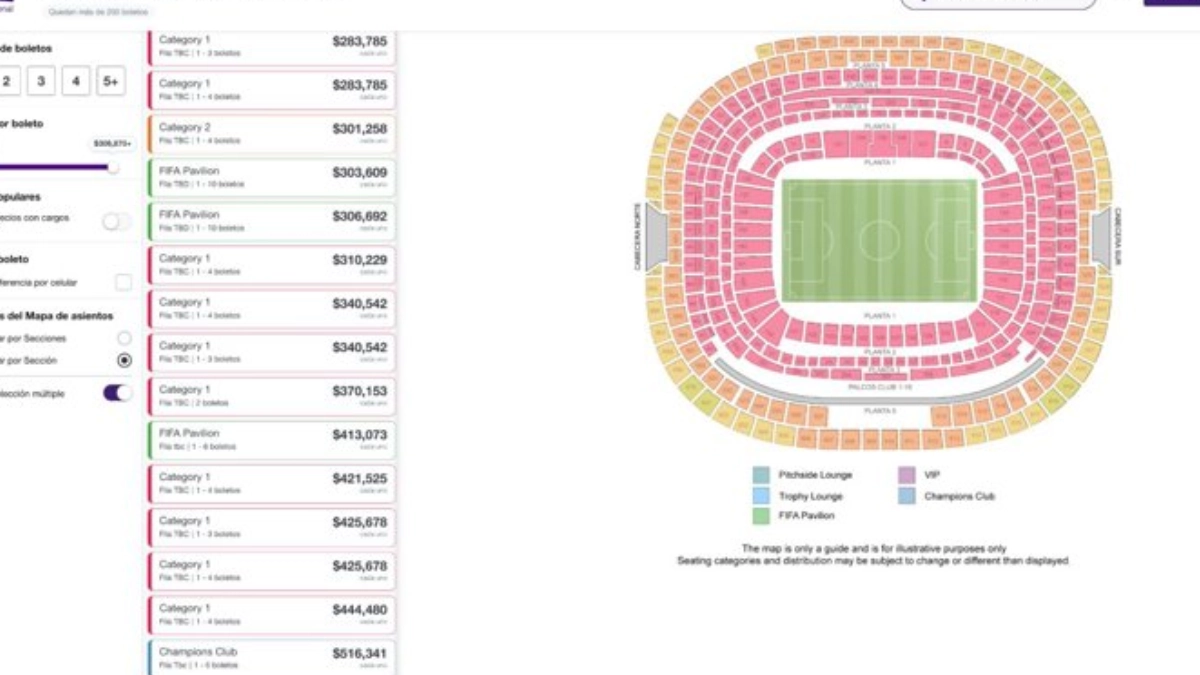Click the gray Cabecera Sur block on map
Image resolution: width=1200 pixels, height=675 pixels.
(x=1100, y=238)
